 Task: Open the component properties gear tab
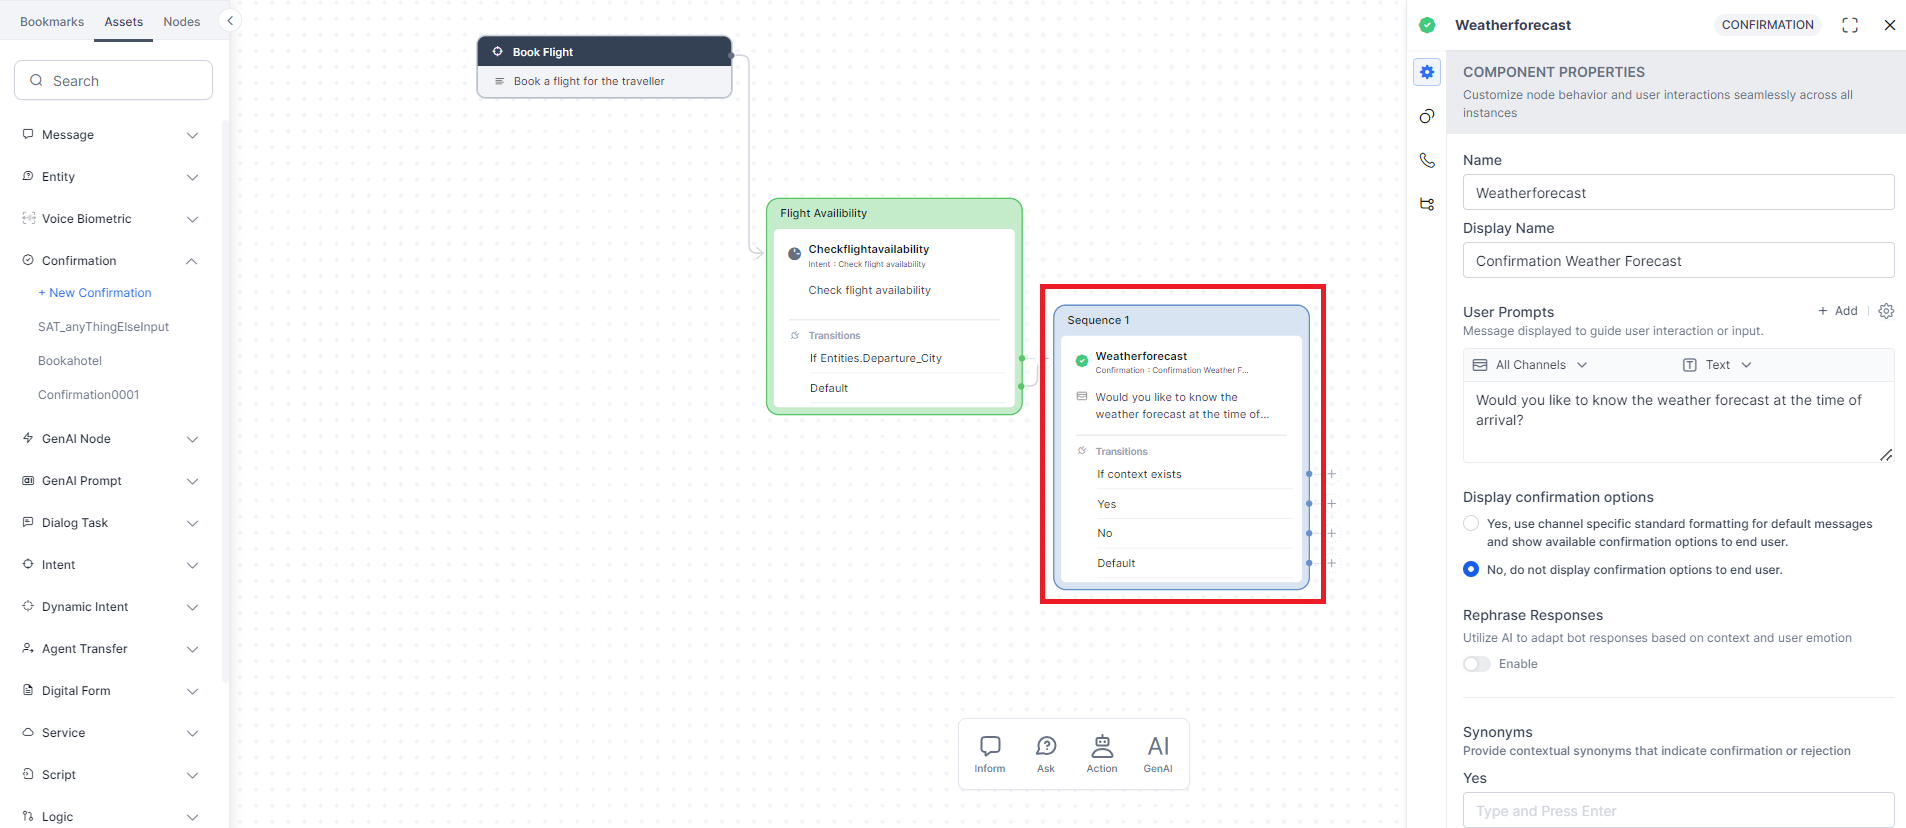[1427, 72]
